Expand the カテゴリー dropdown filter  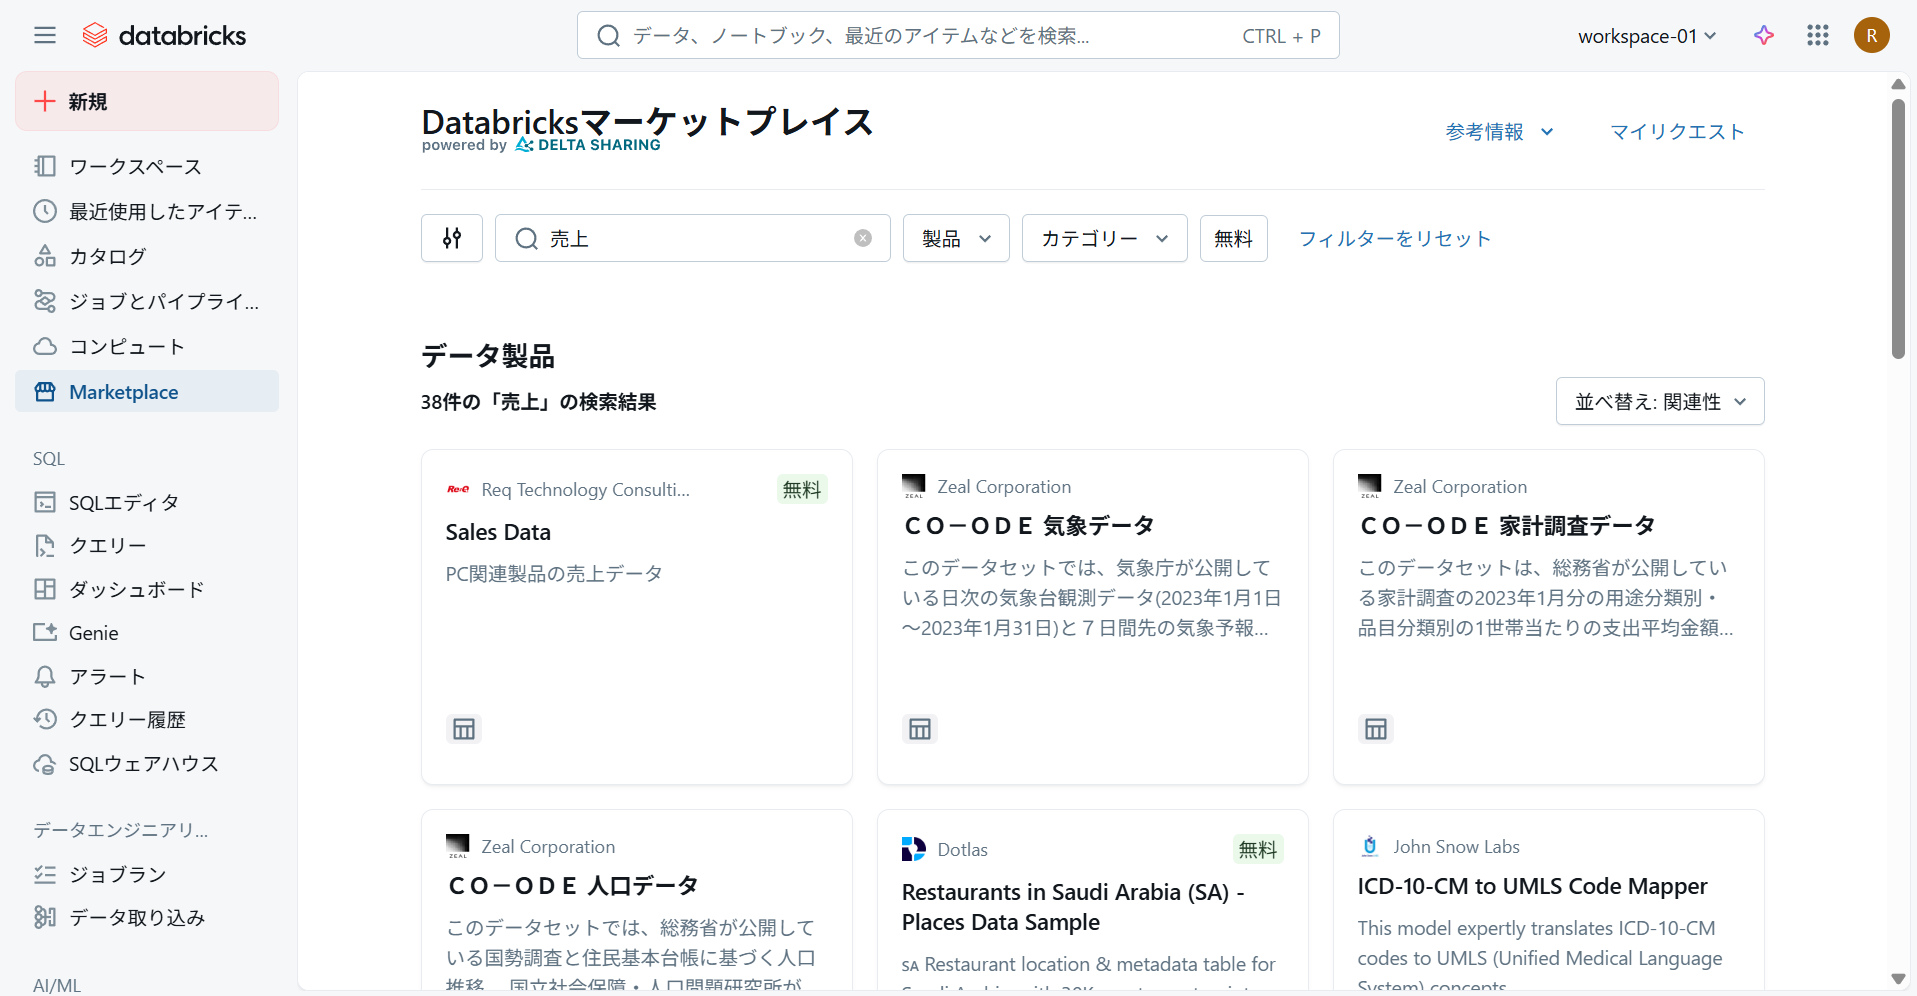coord(1104,238)
